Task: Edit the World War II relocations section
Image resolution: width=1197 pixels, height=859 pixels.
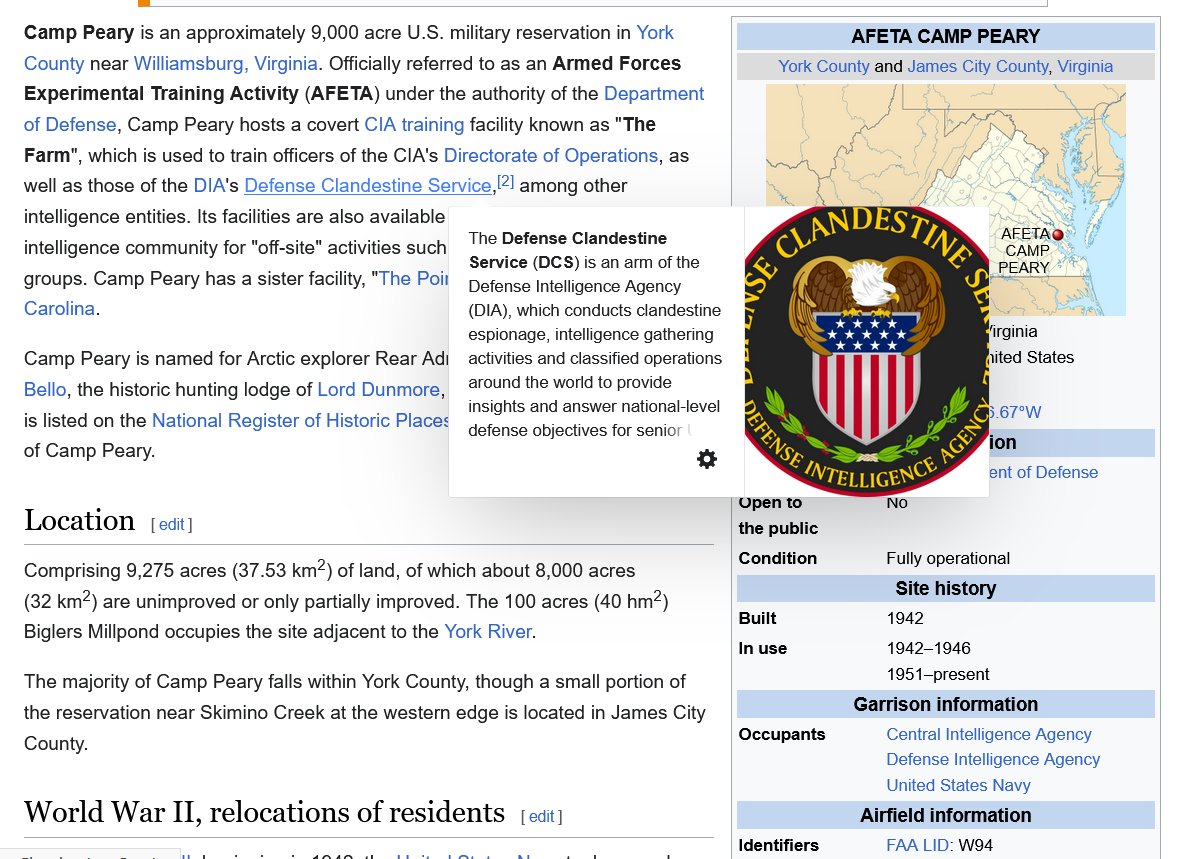Action: pos(541,816)
